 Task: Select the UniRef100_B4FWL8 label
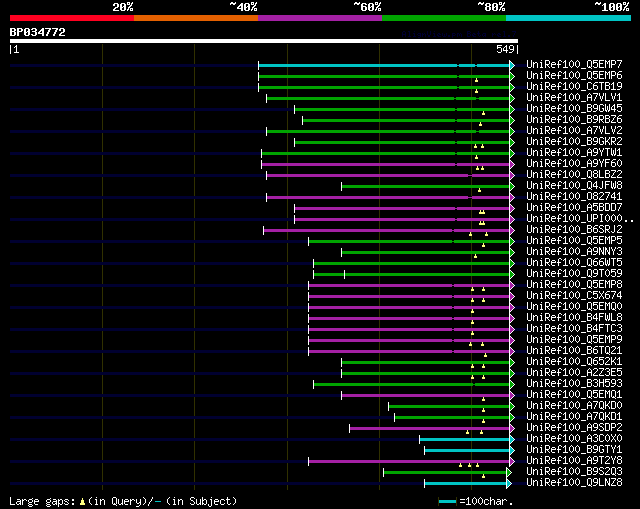click(574, 318)
